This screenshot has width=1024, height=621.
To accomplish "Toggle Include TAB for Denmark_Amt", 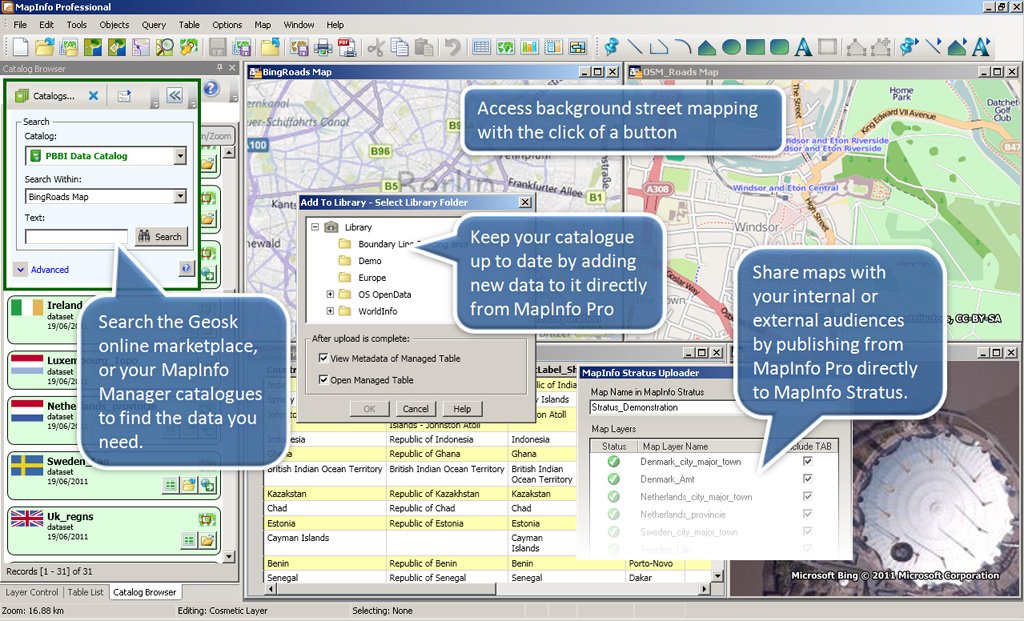I will click(x=807, y=479).
